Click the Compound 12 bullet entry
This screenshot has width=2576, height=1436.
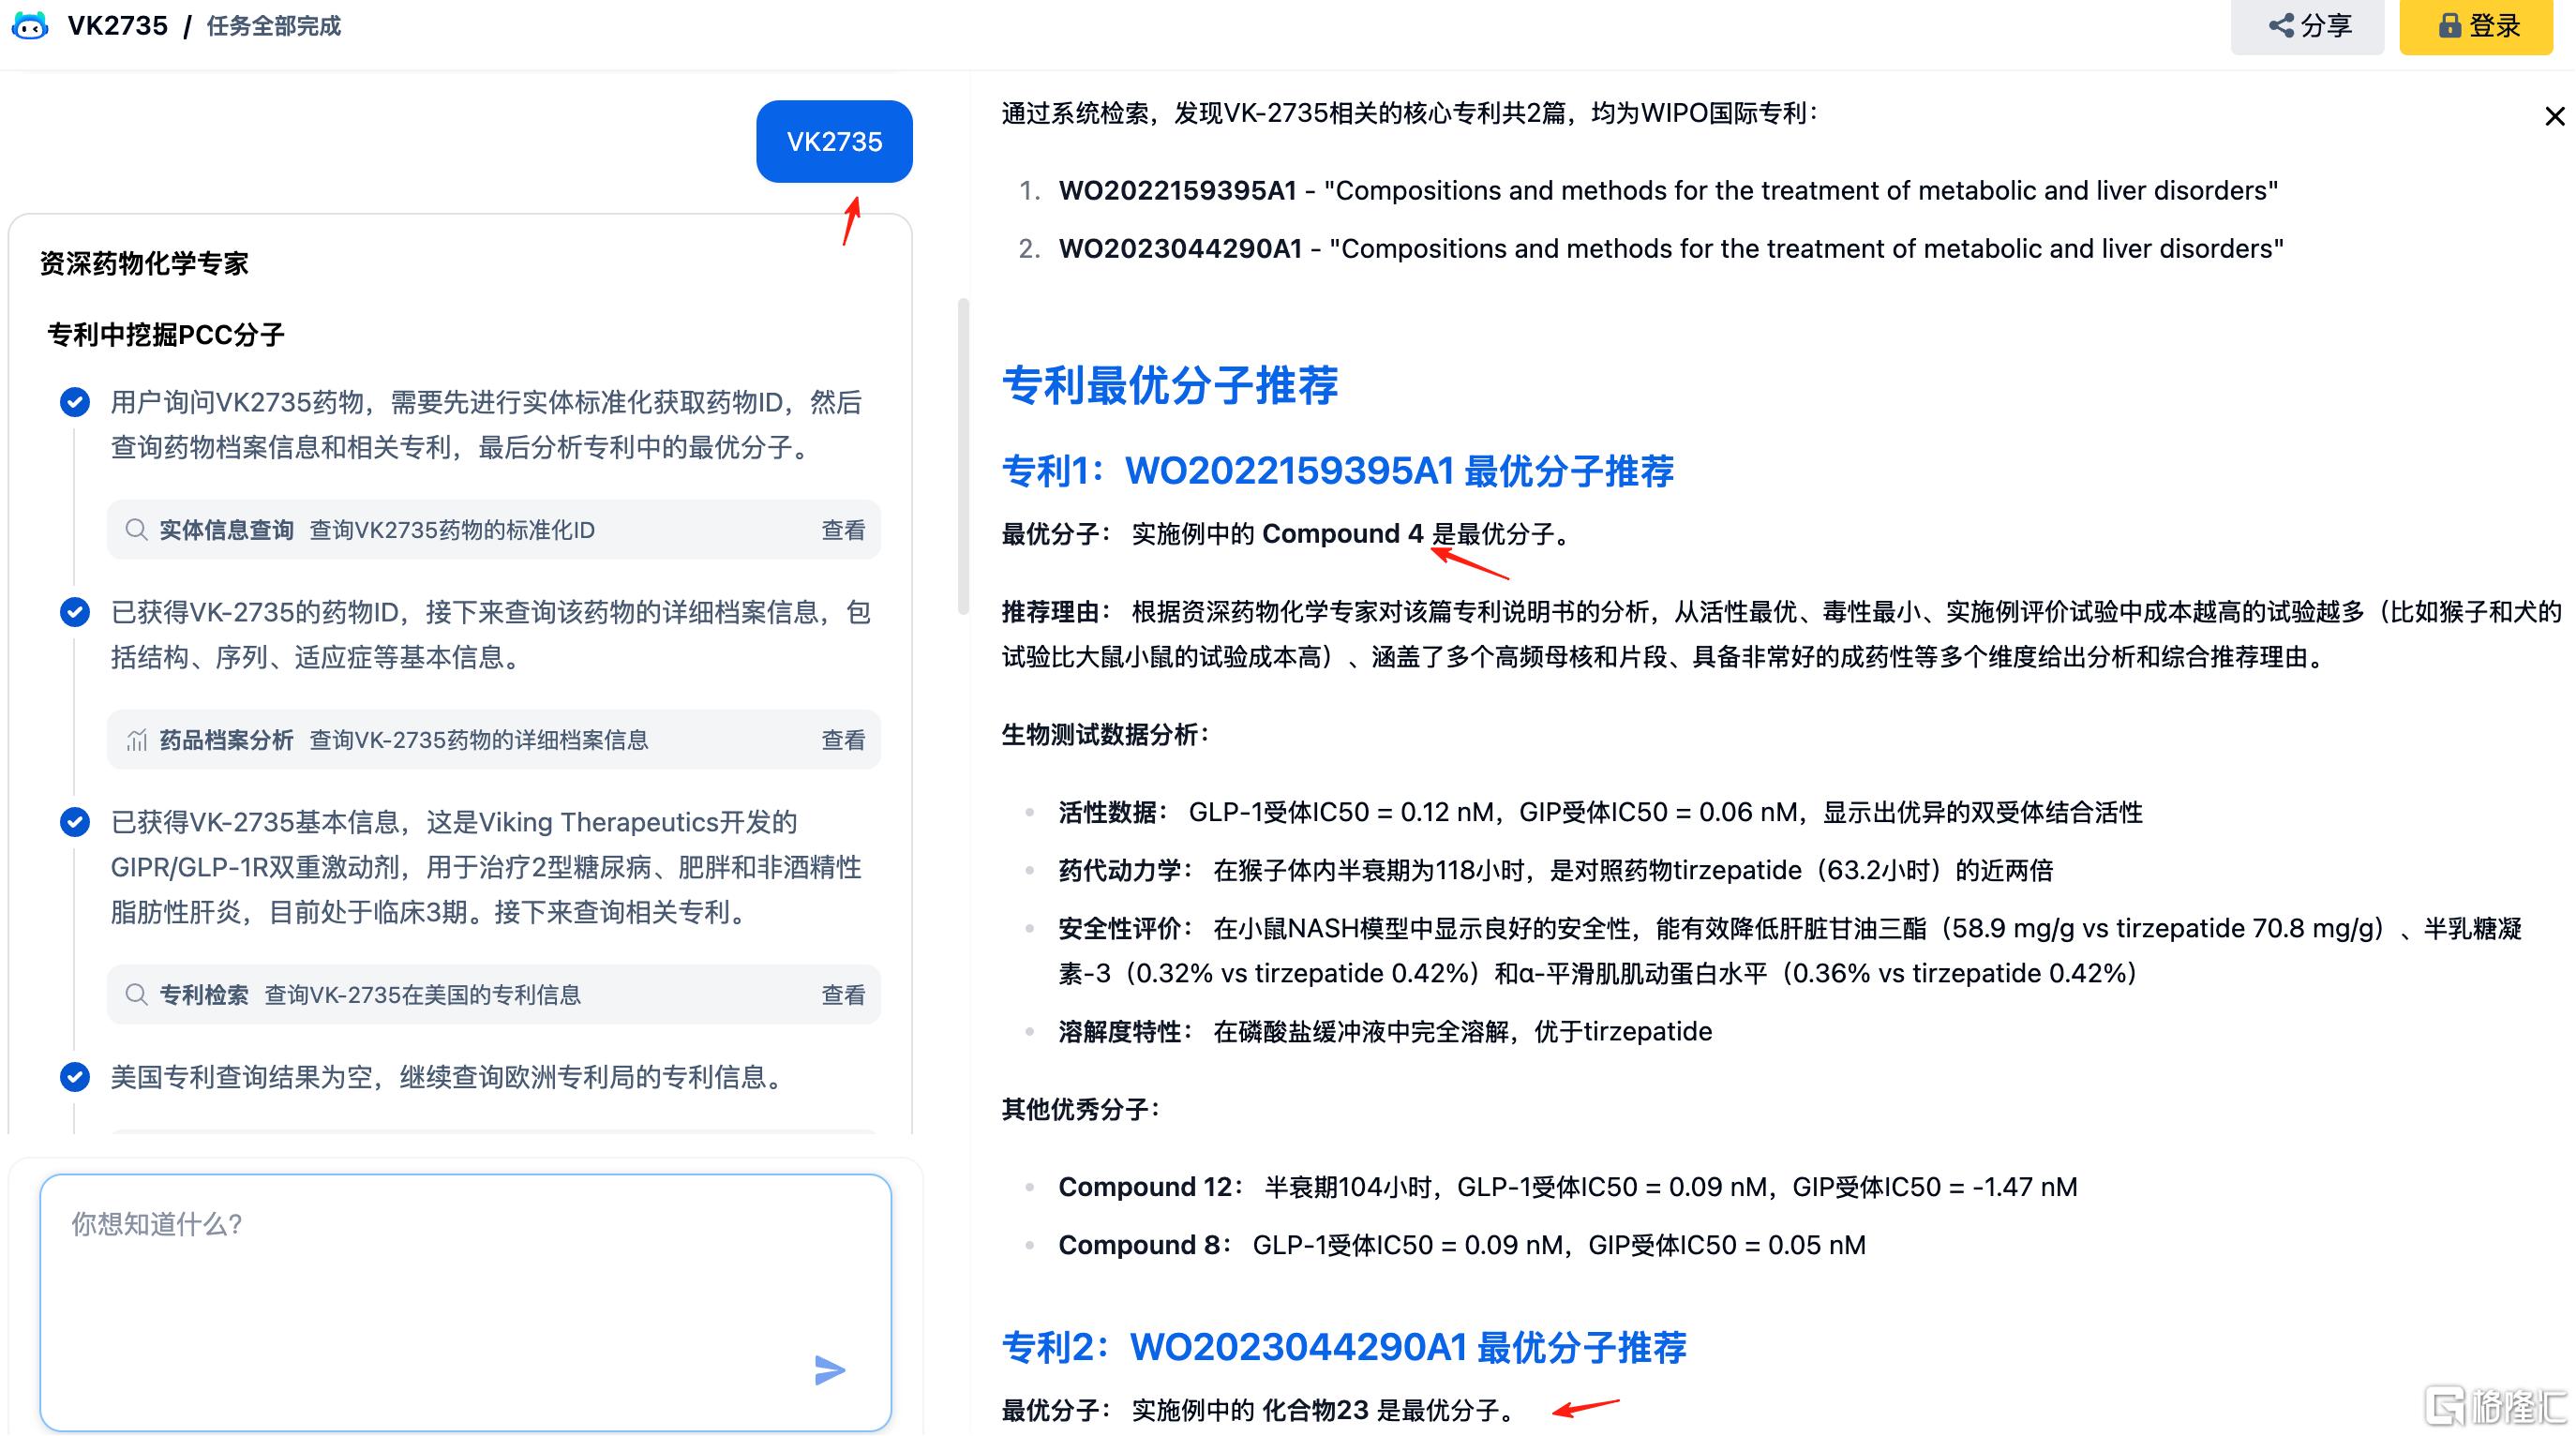pos(1568,1187)
